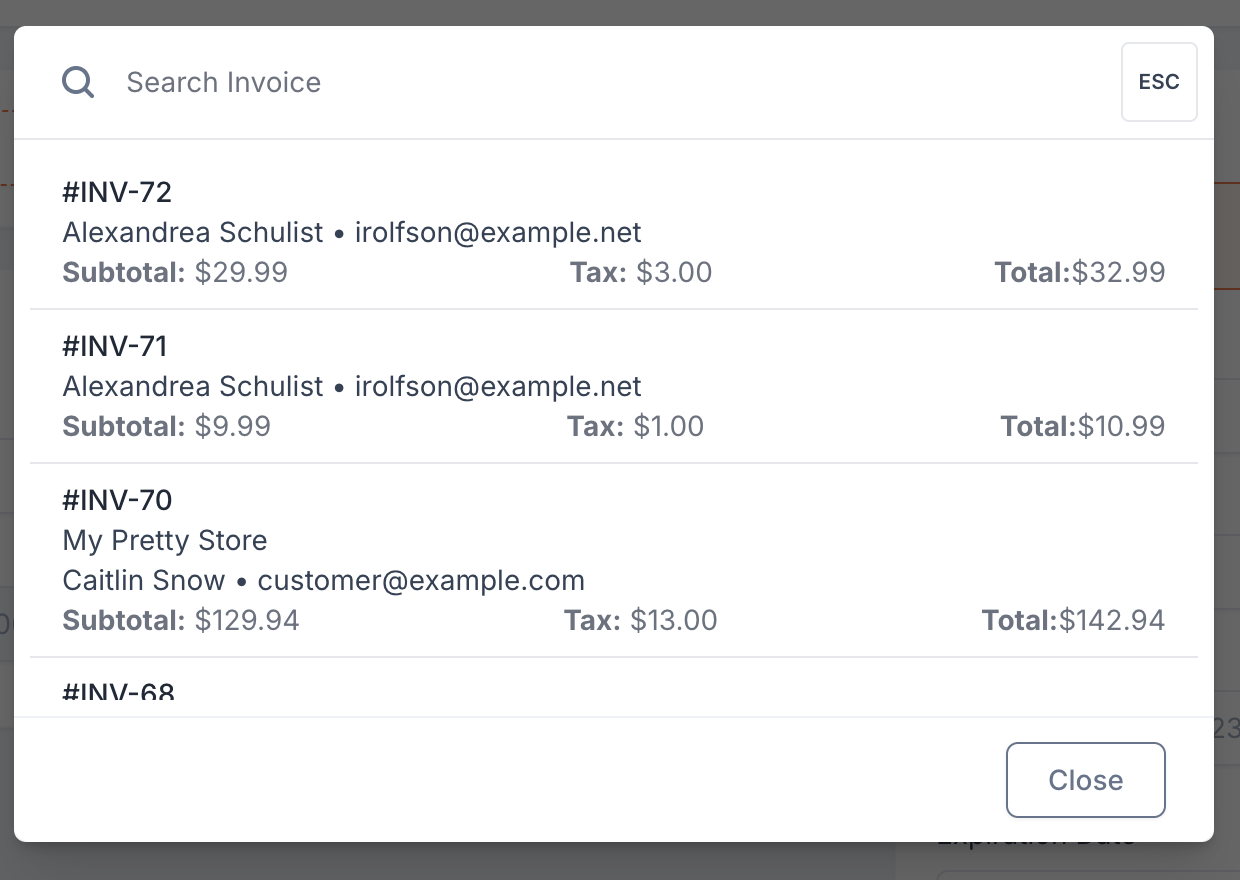
Task: Click Caitlin Snow customer@example.com line
Action: point(323,580)
